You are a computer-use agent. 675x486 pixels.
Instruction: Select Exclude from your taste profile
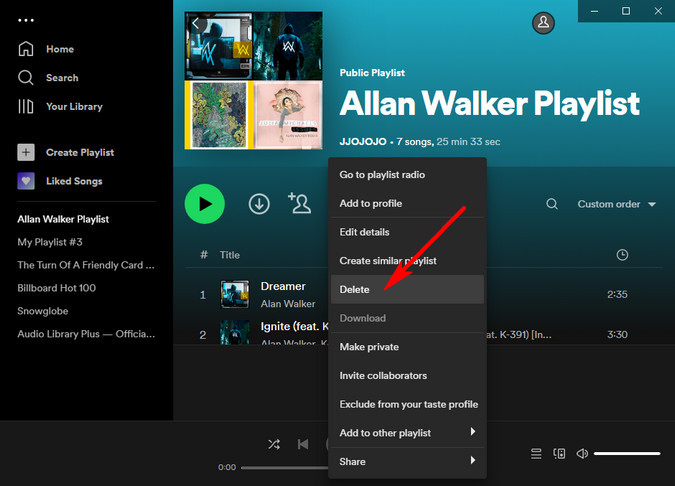tap(407, 404)
